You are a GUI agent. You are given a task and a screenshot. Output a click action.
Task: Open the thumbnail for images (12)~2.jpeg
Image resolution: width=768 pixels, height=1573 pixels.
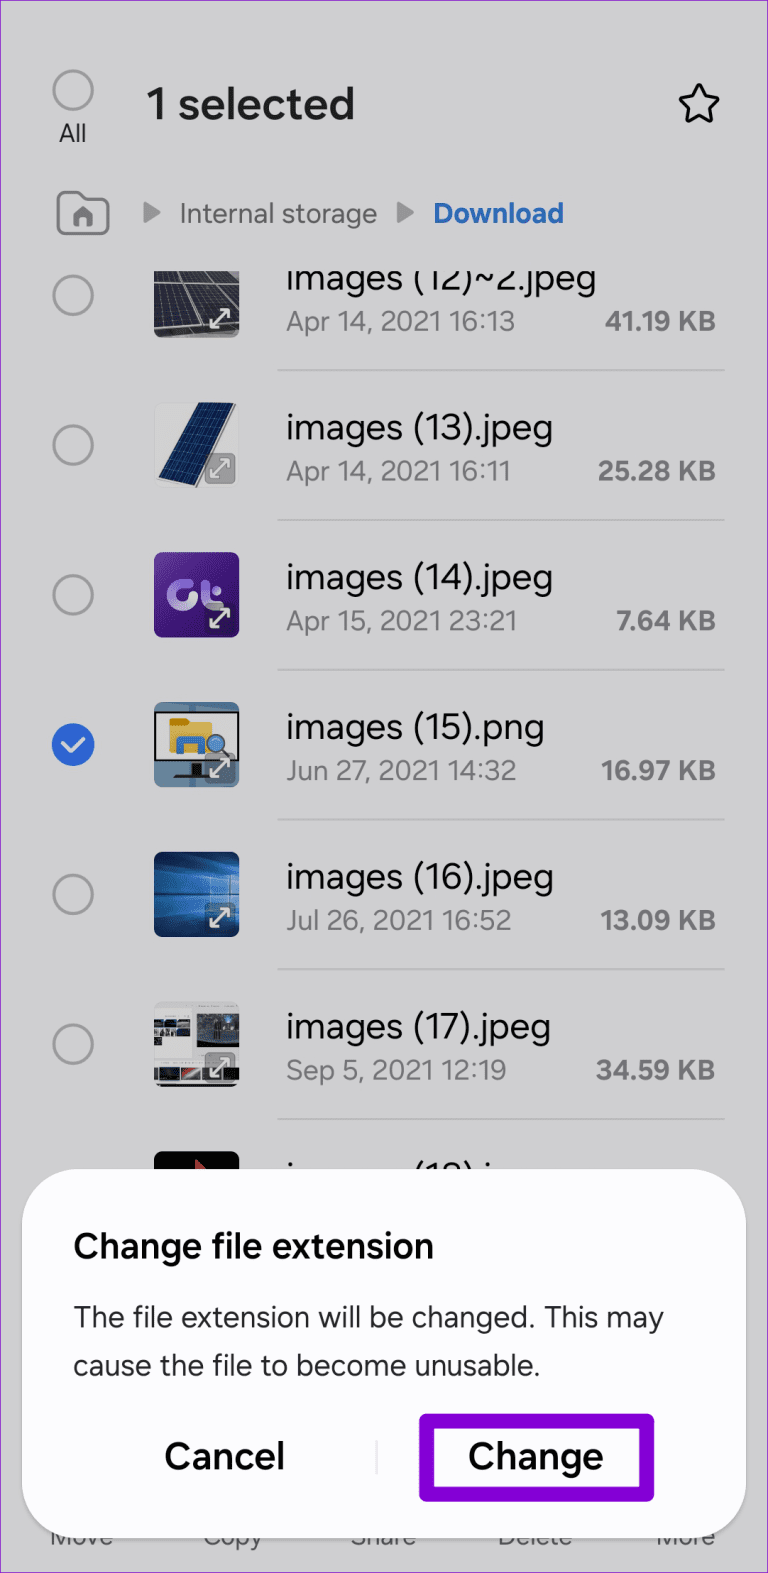click(196, 304)
